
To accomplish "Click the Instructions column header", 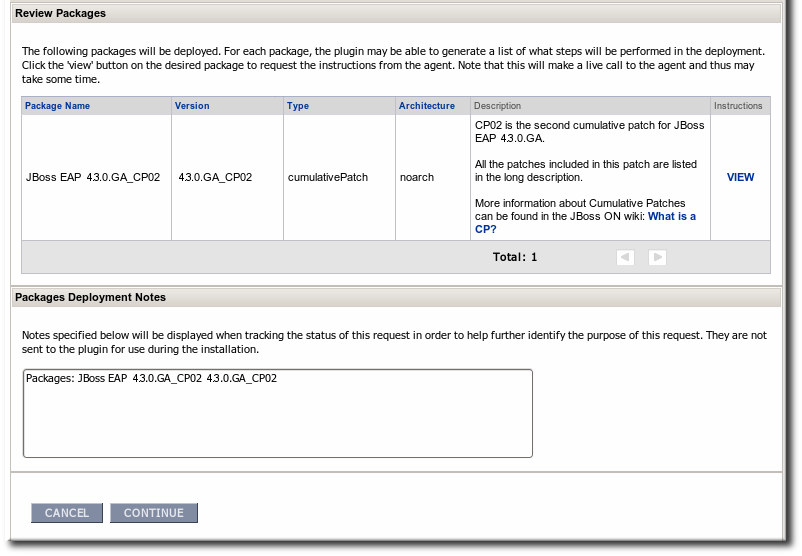I will pos(738,106).
